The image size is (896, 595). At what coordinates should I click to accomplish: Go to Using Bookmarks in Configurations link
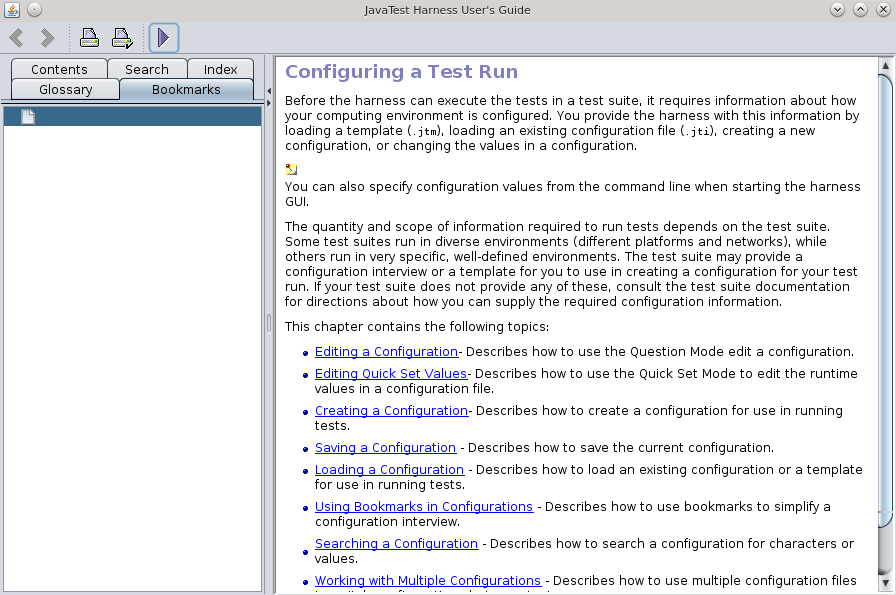(x=423, y=506)
